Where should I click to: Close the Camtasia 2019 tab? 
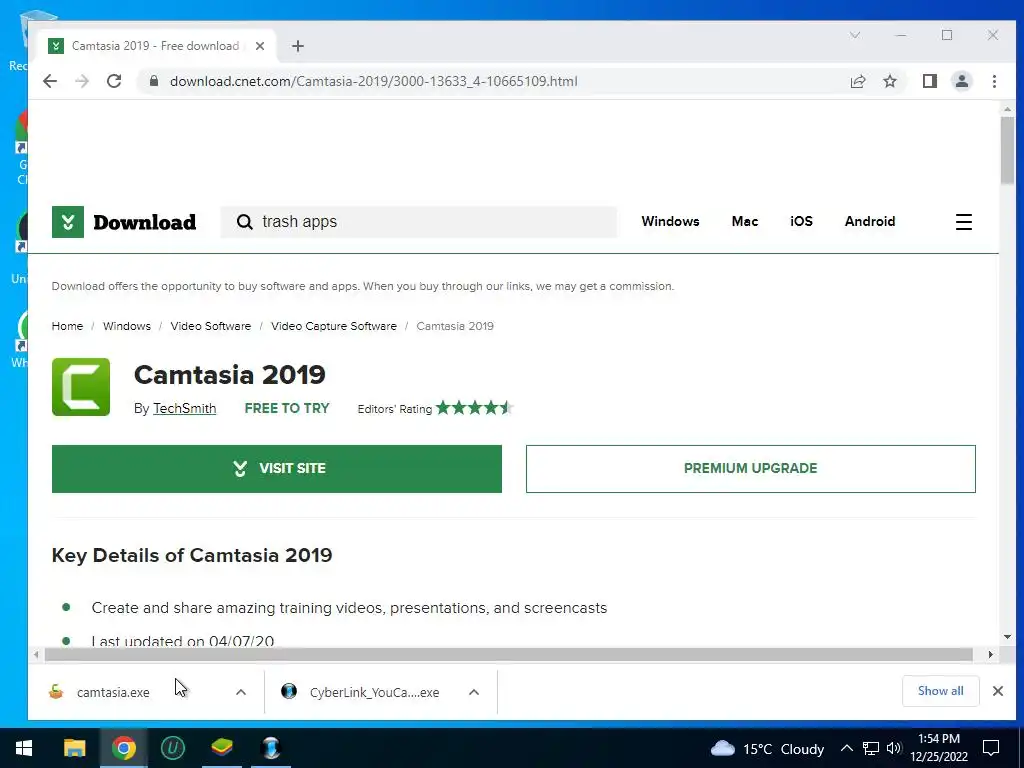coord(260,46)
